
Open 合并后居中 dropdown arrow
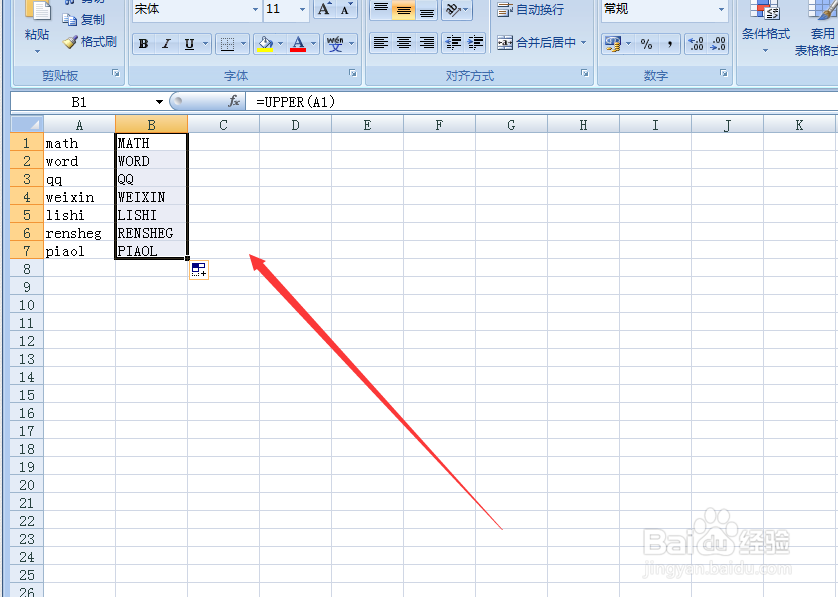584,43
